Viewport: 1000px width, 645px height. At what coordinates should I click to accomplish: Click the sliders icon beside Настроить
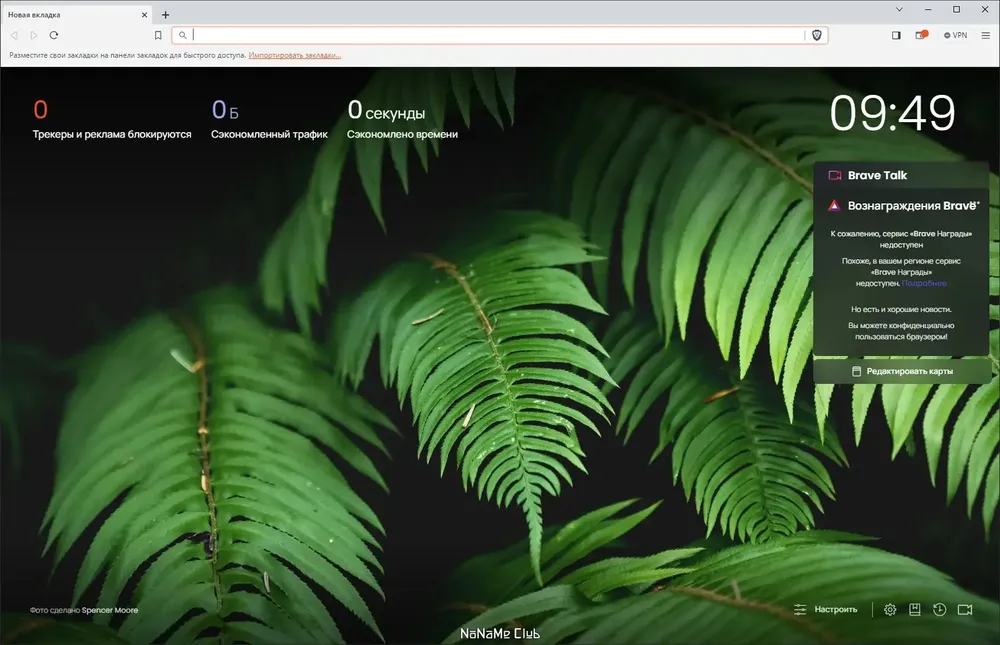[x=800, y=610]
